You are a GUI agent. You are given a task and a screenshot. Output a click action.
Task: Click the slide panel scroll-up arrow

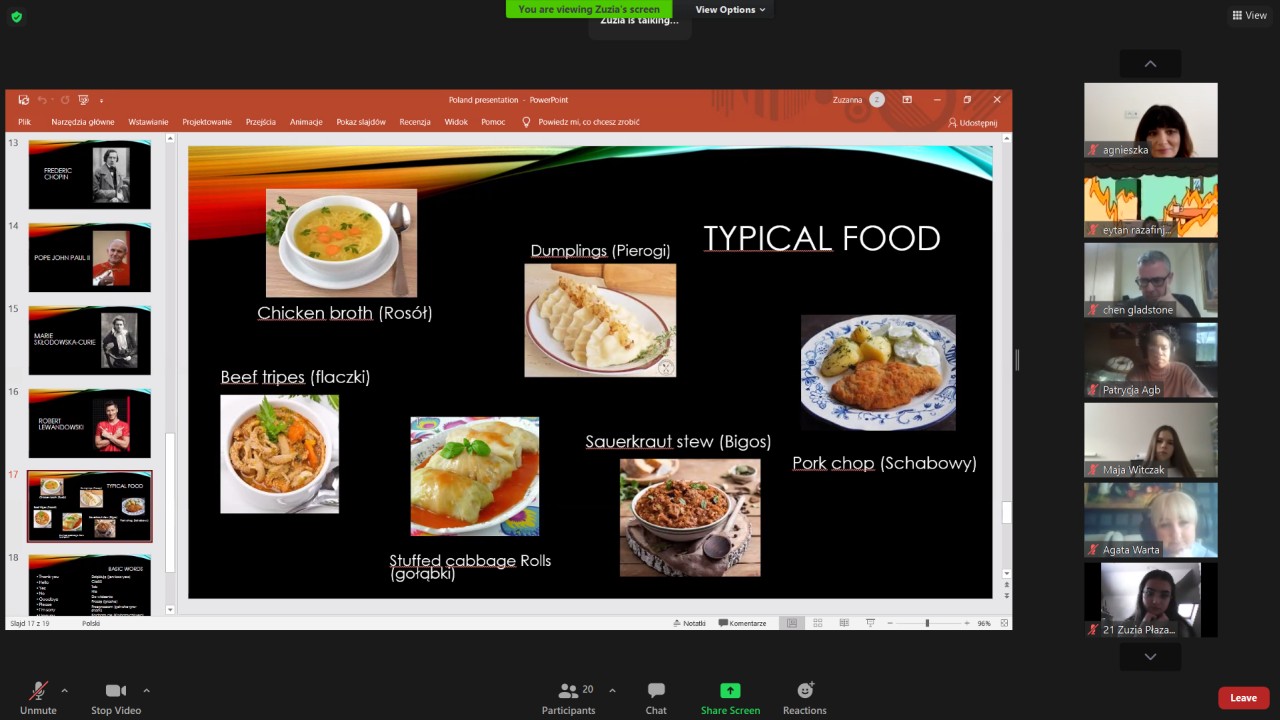coord(170,139)
